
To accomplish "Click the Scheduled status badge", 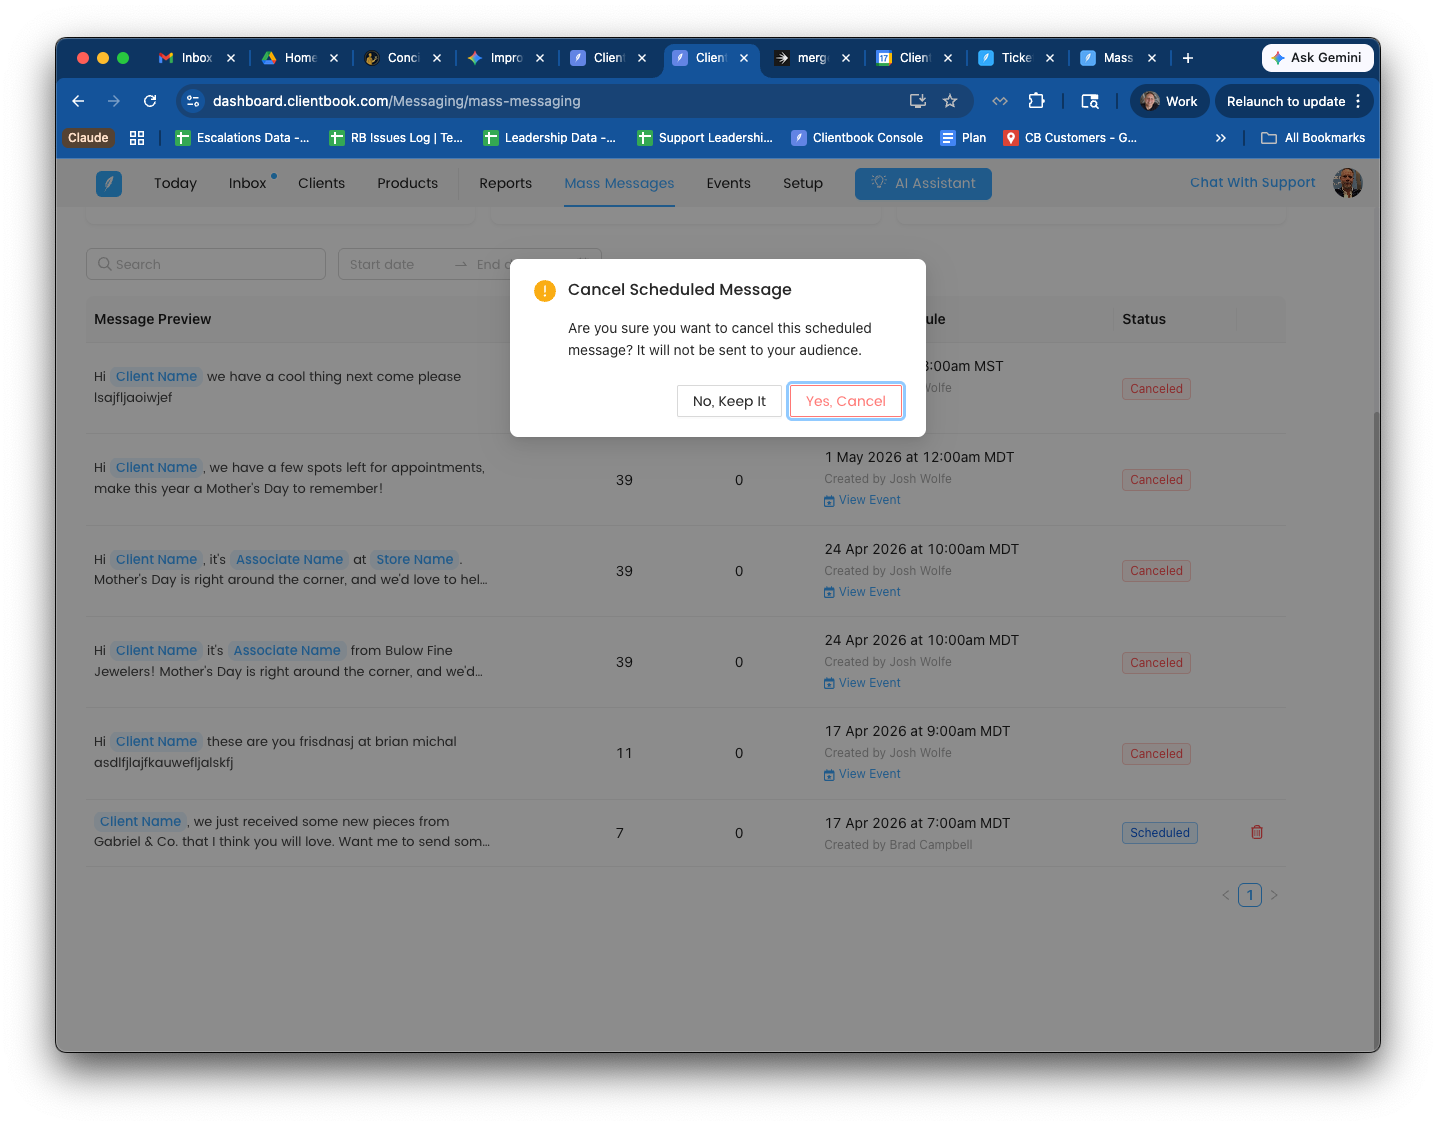I will 1159,833.
